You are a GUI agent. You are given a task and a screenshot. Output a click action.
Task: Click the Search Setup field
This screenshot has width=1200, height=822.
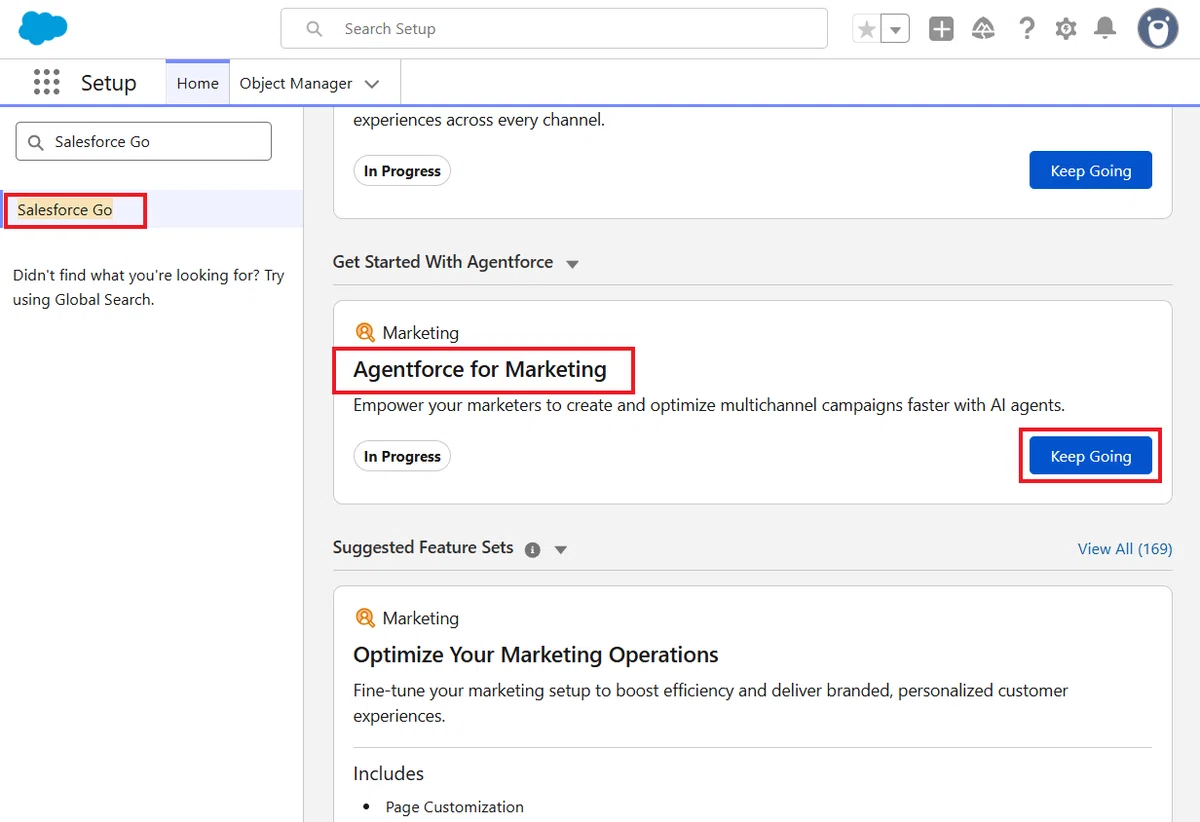(x=554, y=29)
